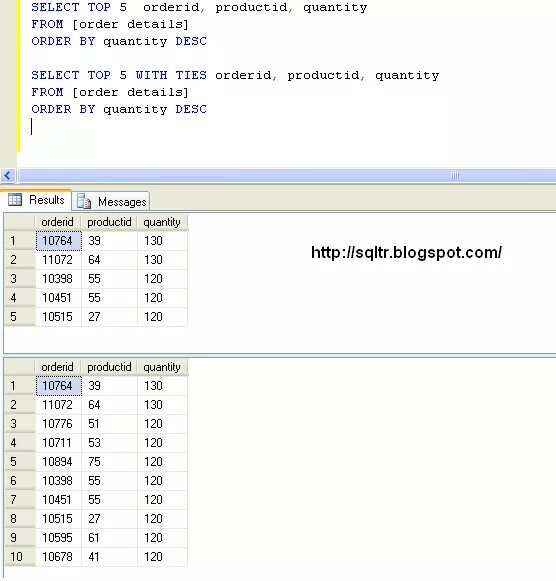Select the orderid column header in first result grid
The width and height of the screenshot is (556, 581).
pos(58,222)
